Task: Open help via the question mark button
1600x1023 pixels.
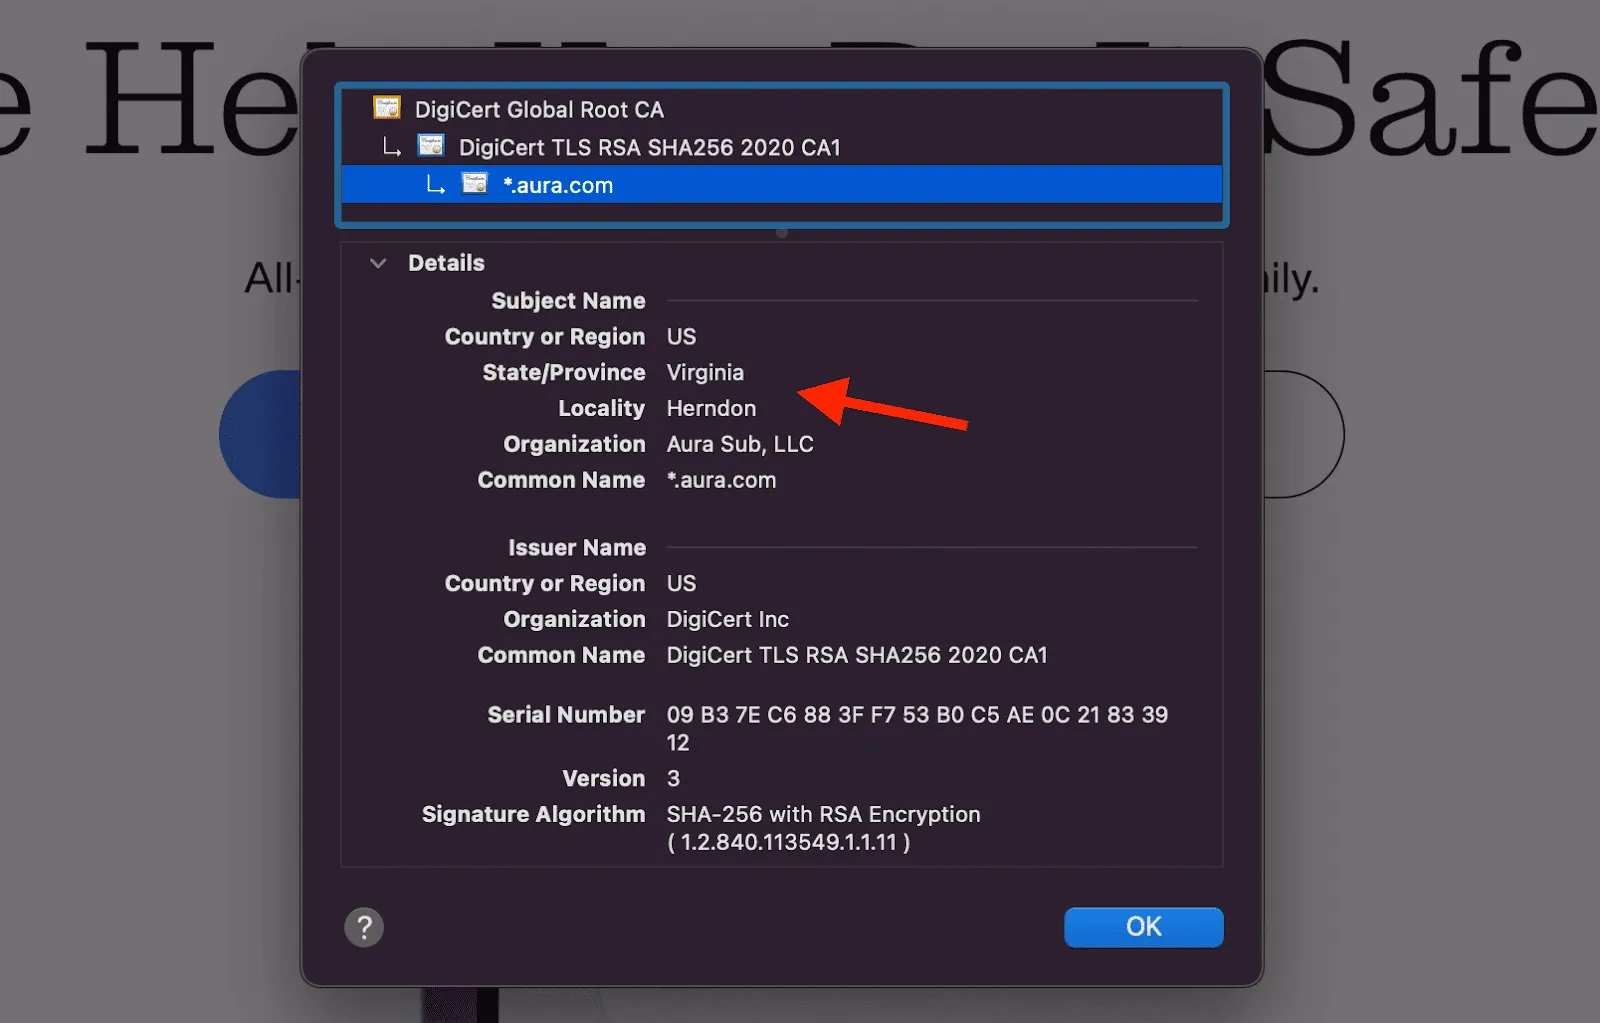Action: click(x=364, y=927)
